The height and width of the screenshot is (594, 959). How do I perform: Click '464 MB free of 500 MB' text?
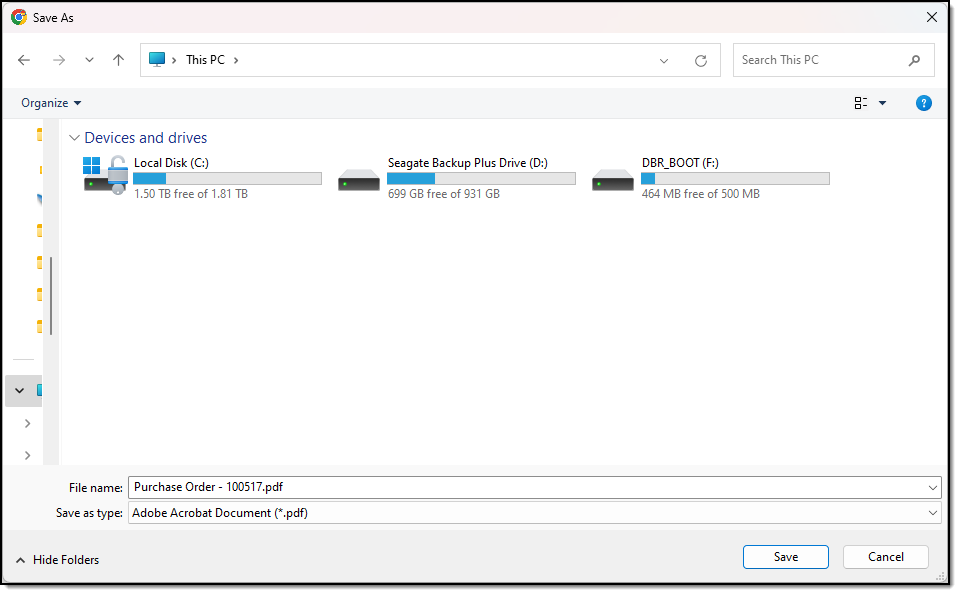[x=701, y=194]
